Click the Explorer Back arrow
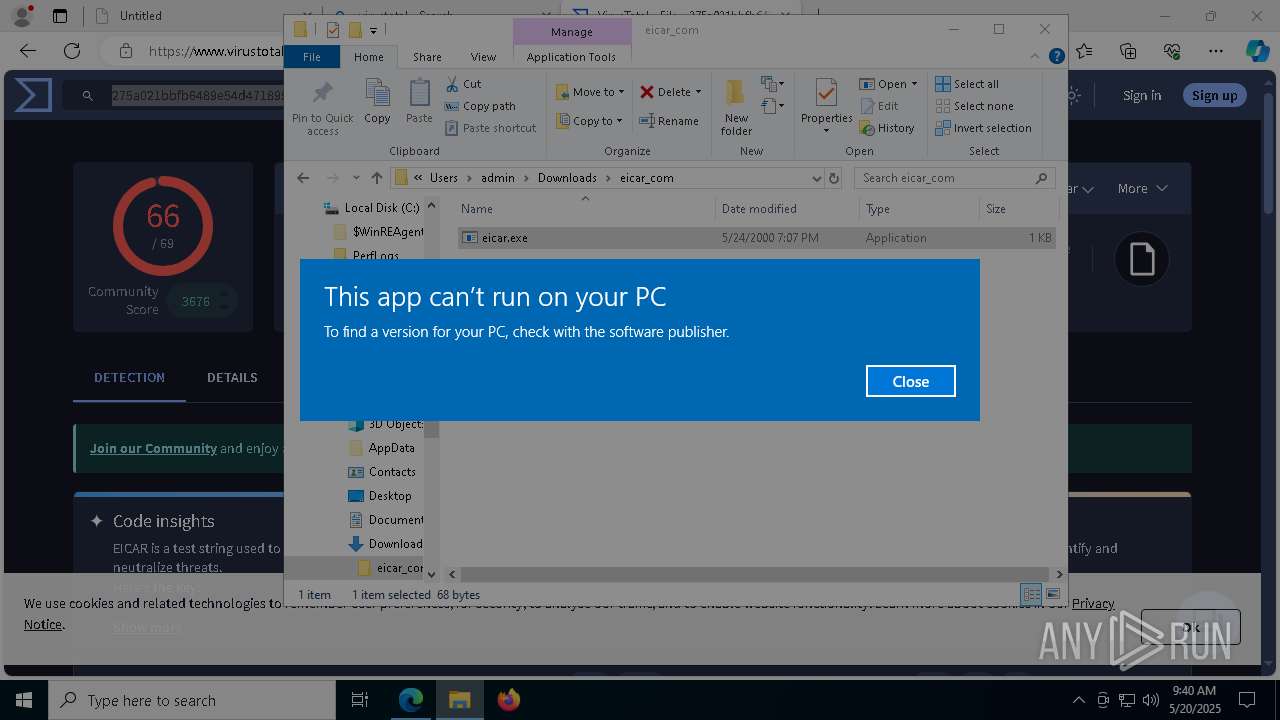The image size is (1280, 720). tap(303, 178)
